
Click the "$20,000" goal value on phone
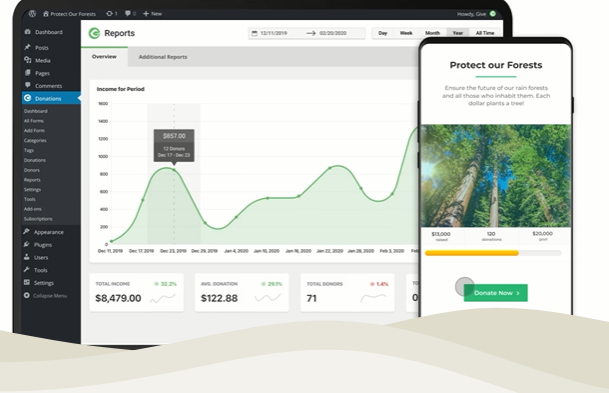[x=543, y=233]
